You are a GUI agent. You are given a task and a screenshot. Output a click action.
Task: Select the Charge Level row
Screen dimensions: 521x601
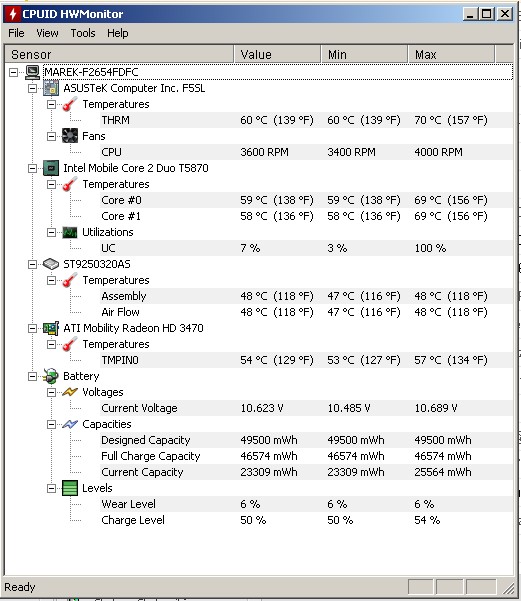point(306,520)
